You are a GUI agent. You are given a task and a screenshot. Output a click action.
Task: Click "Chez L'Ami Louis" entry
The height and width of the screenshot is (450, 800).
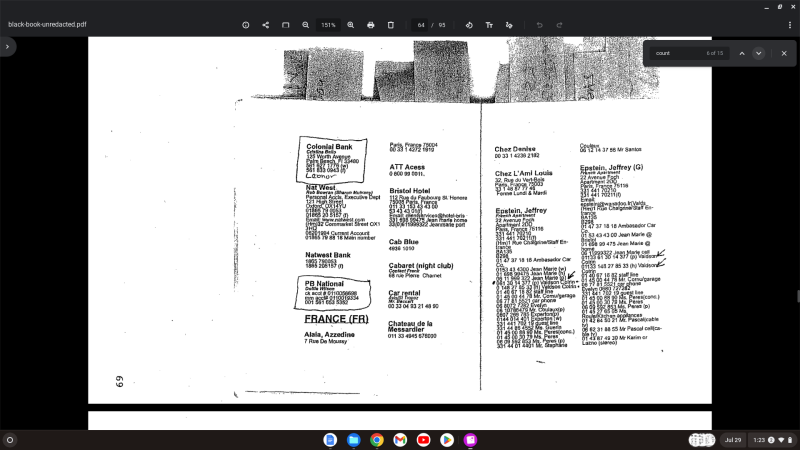523,173
